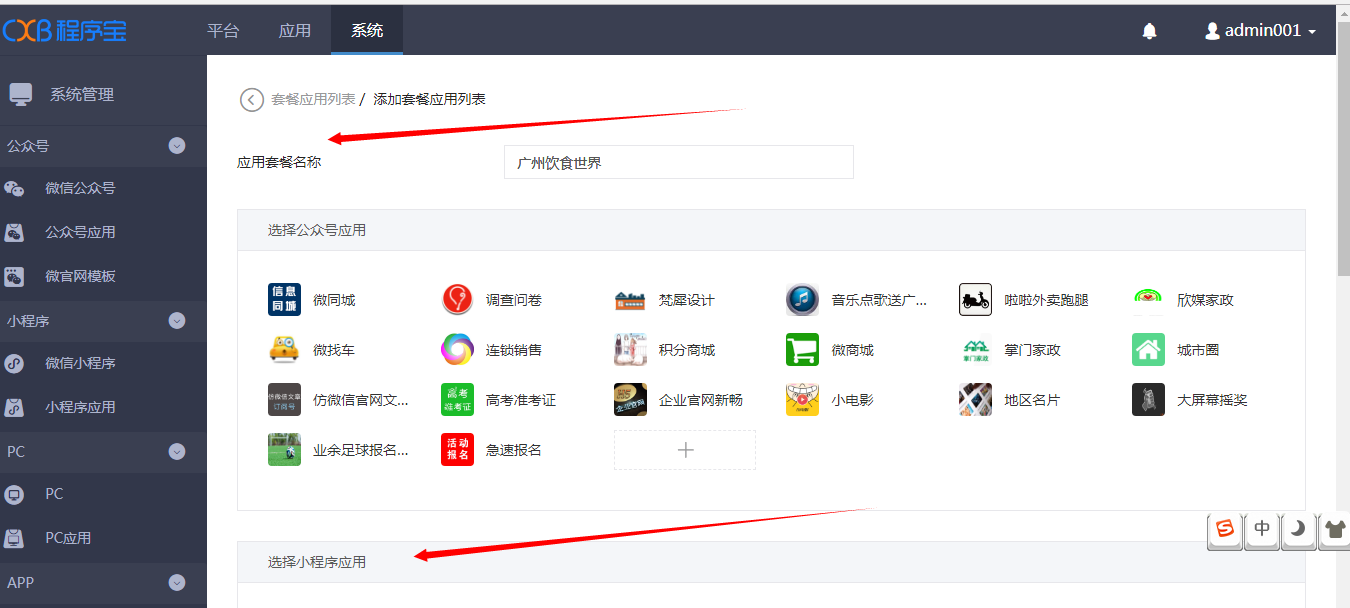Open notifications with the bell icon
Image resolution: width=1350 pixels, height=608 pixels.
(x=1150, y=31)
